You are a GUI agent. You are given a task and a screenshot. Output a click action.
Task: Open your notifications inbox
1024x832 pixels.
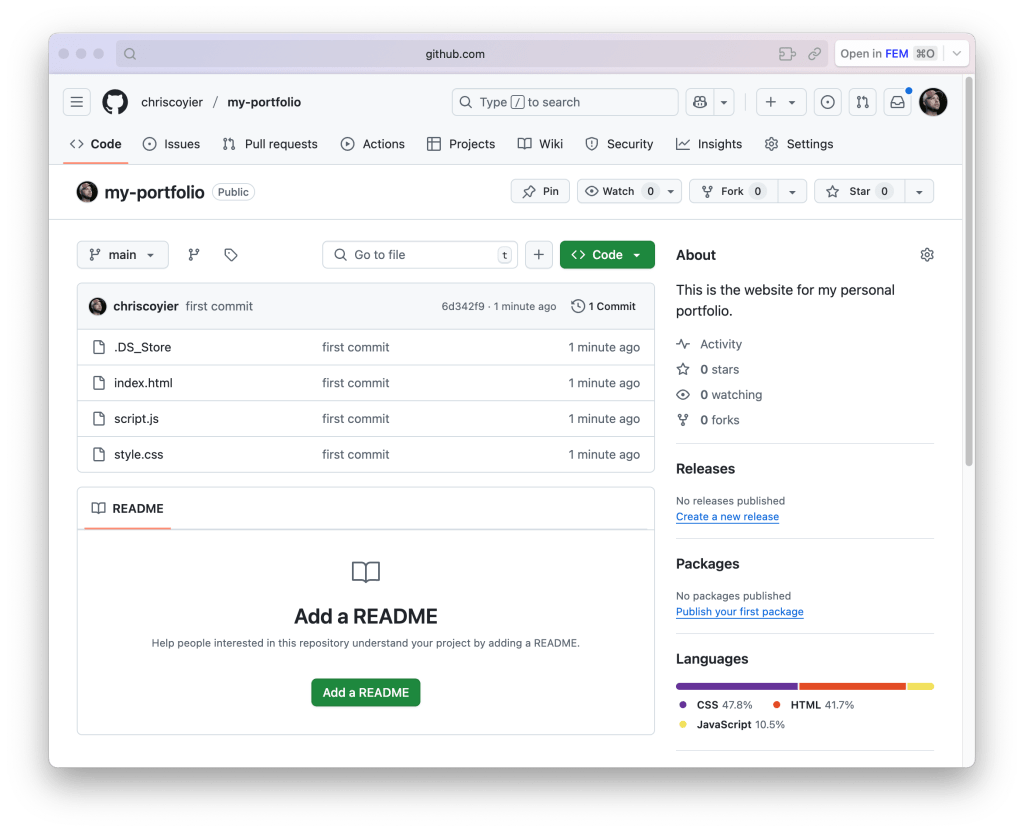tap(897, 101)
